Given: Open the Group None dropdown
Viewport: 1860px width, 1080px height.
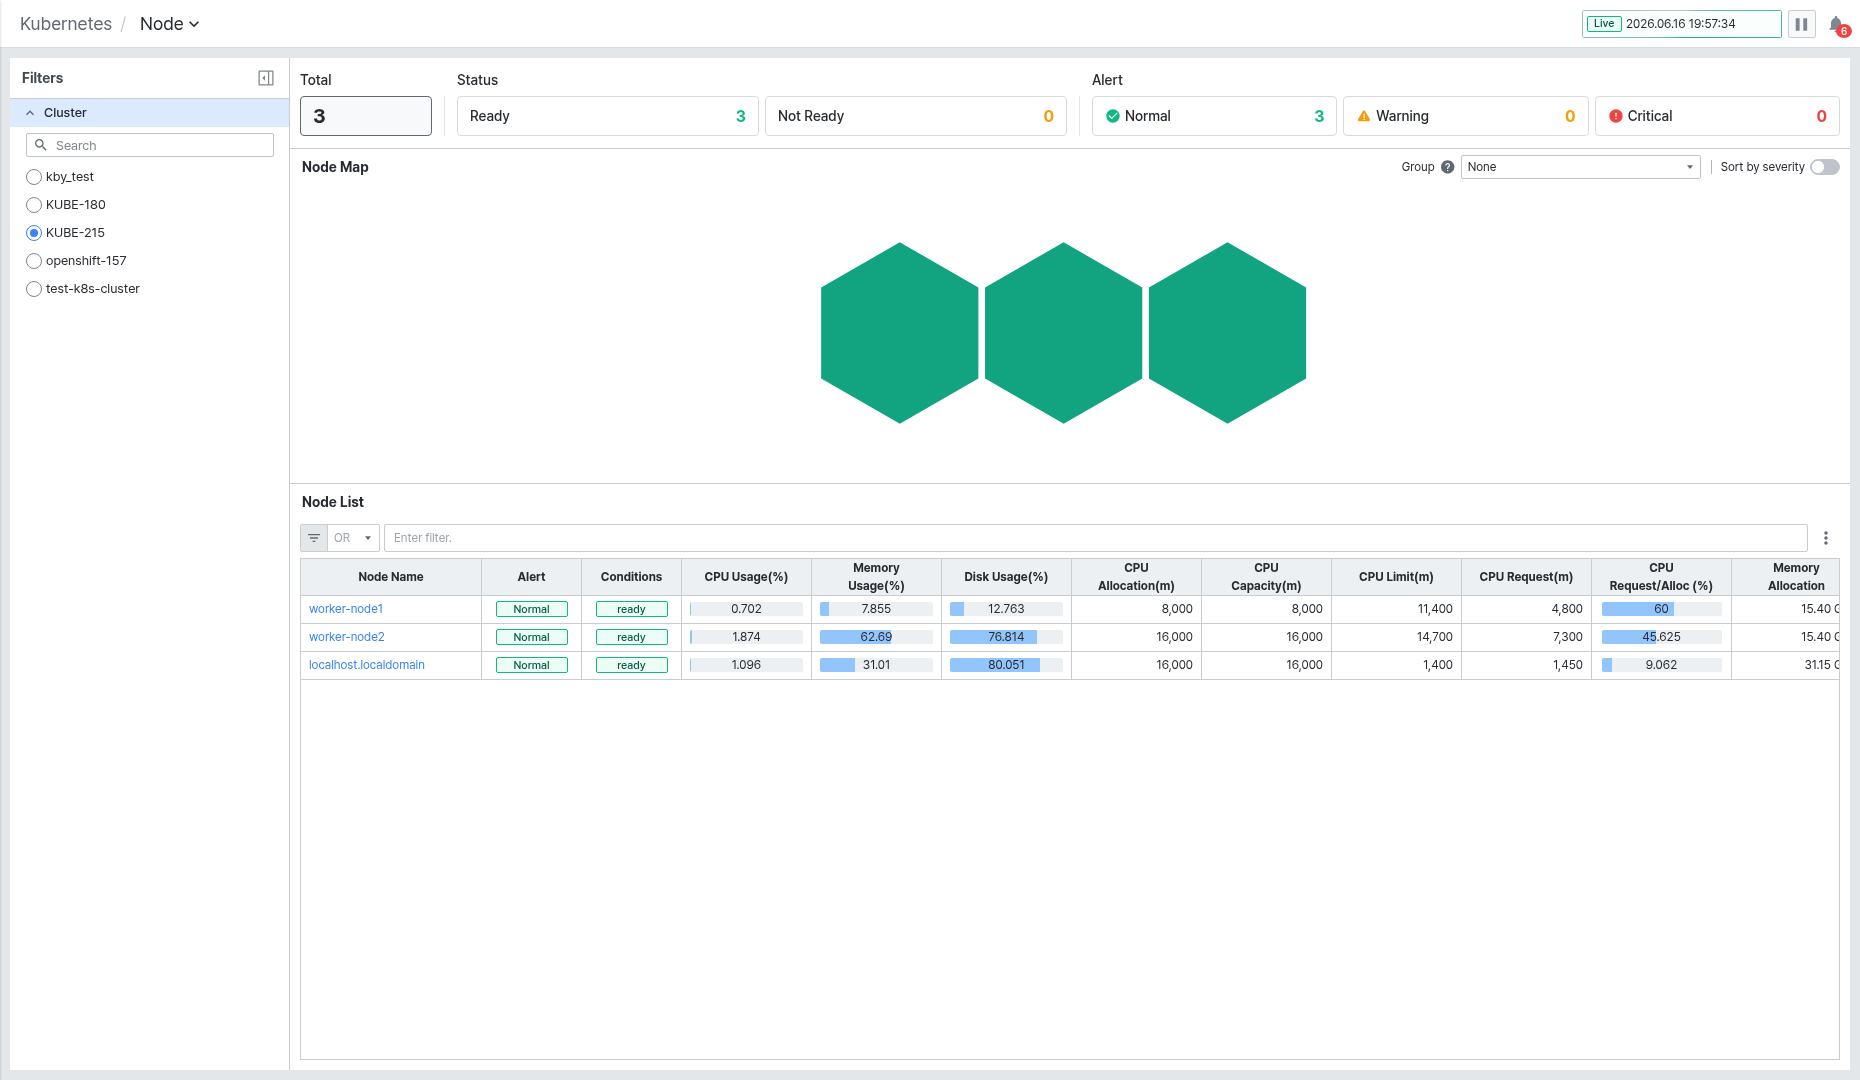Looking at the screenshot, I should (x=1580, y=167).
